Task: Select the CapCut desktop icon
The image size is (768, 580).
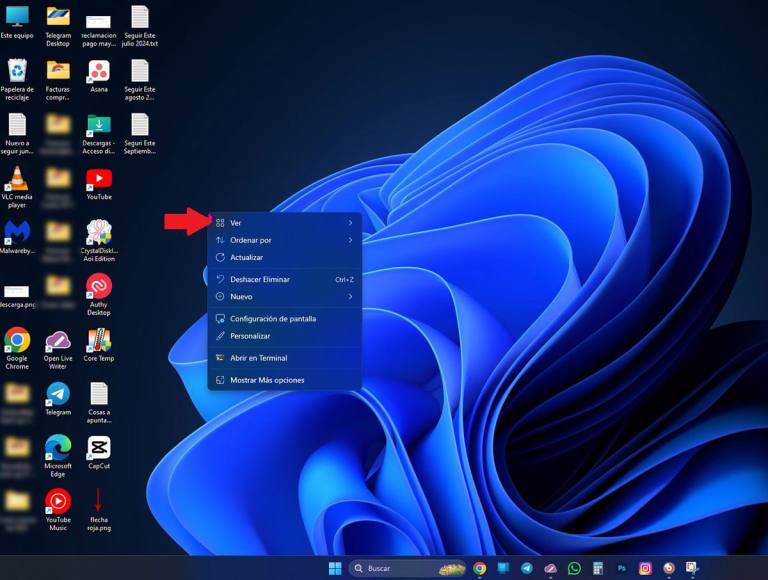Action: pos(99,453)
